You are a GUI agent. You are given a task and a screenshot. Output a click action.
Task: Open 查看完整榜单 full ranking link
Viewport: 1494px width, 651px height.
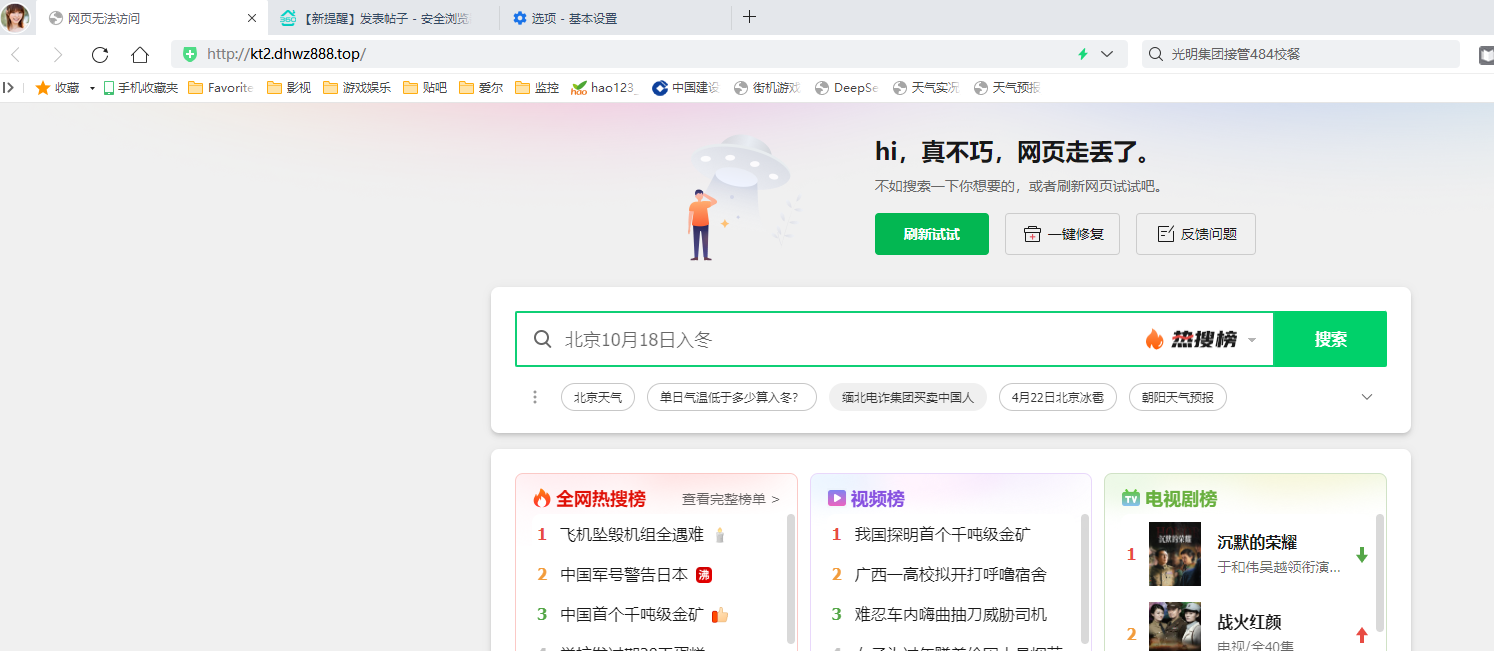tap(724, 498)
